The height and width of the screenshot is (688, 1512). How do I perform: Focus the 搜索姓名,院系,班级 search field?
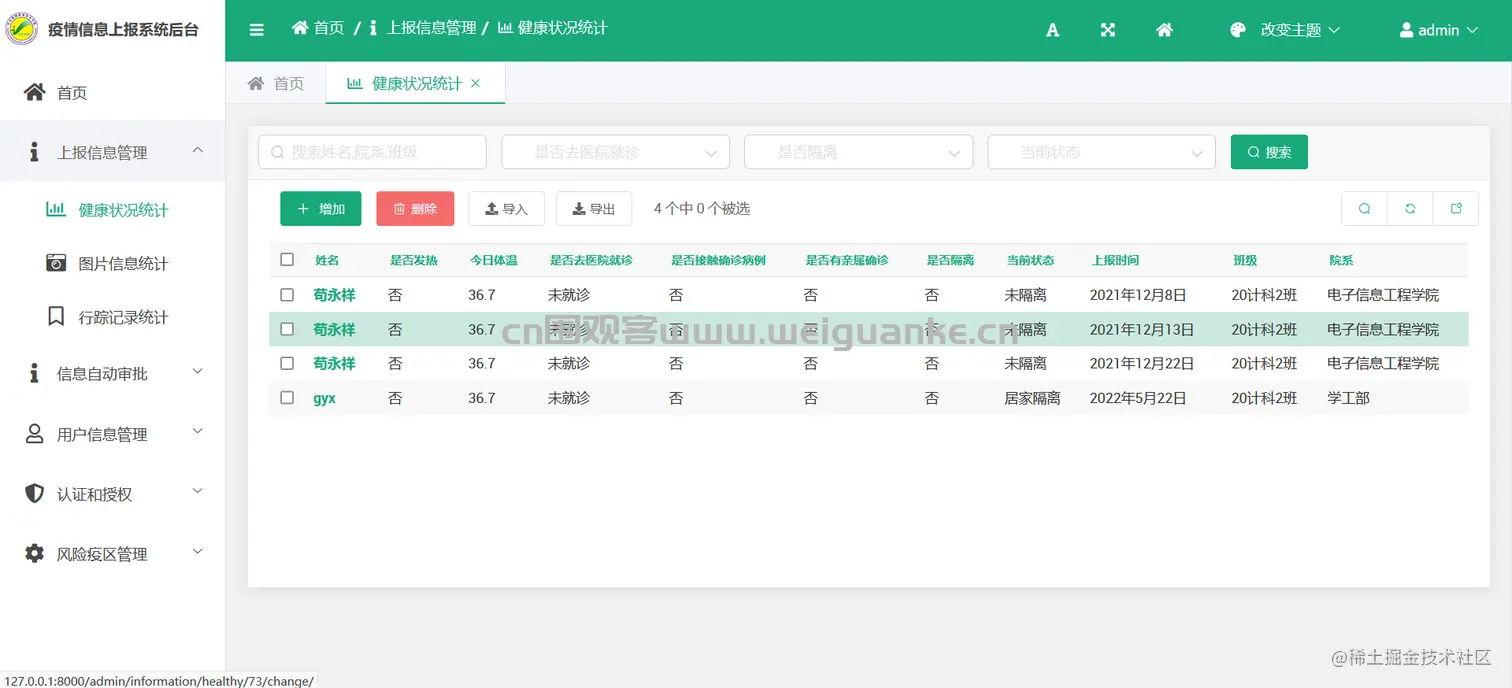[372, 152]
